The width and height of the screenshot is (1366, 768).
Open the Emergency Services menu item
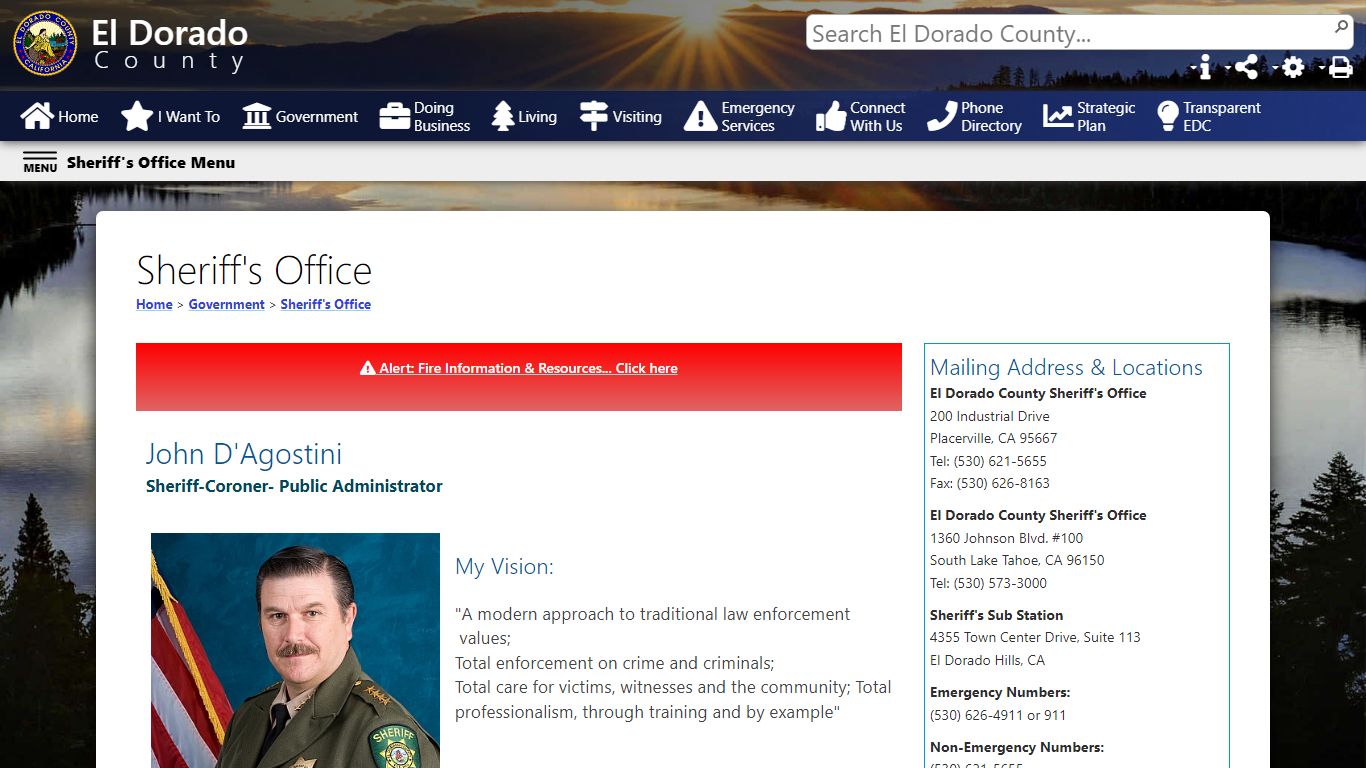740,116
